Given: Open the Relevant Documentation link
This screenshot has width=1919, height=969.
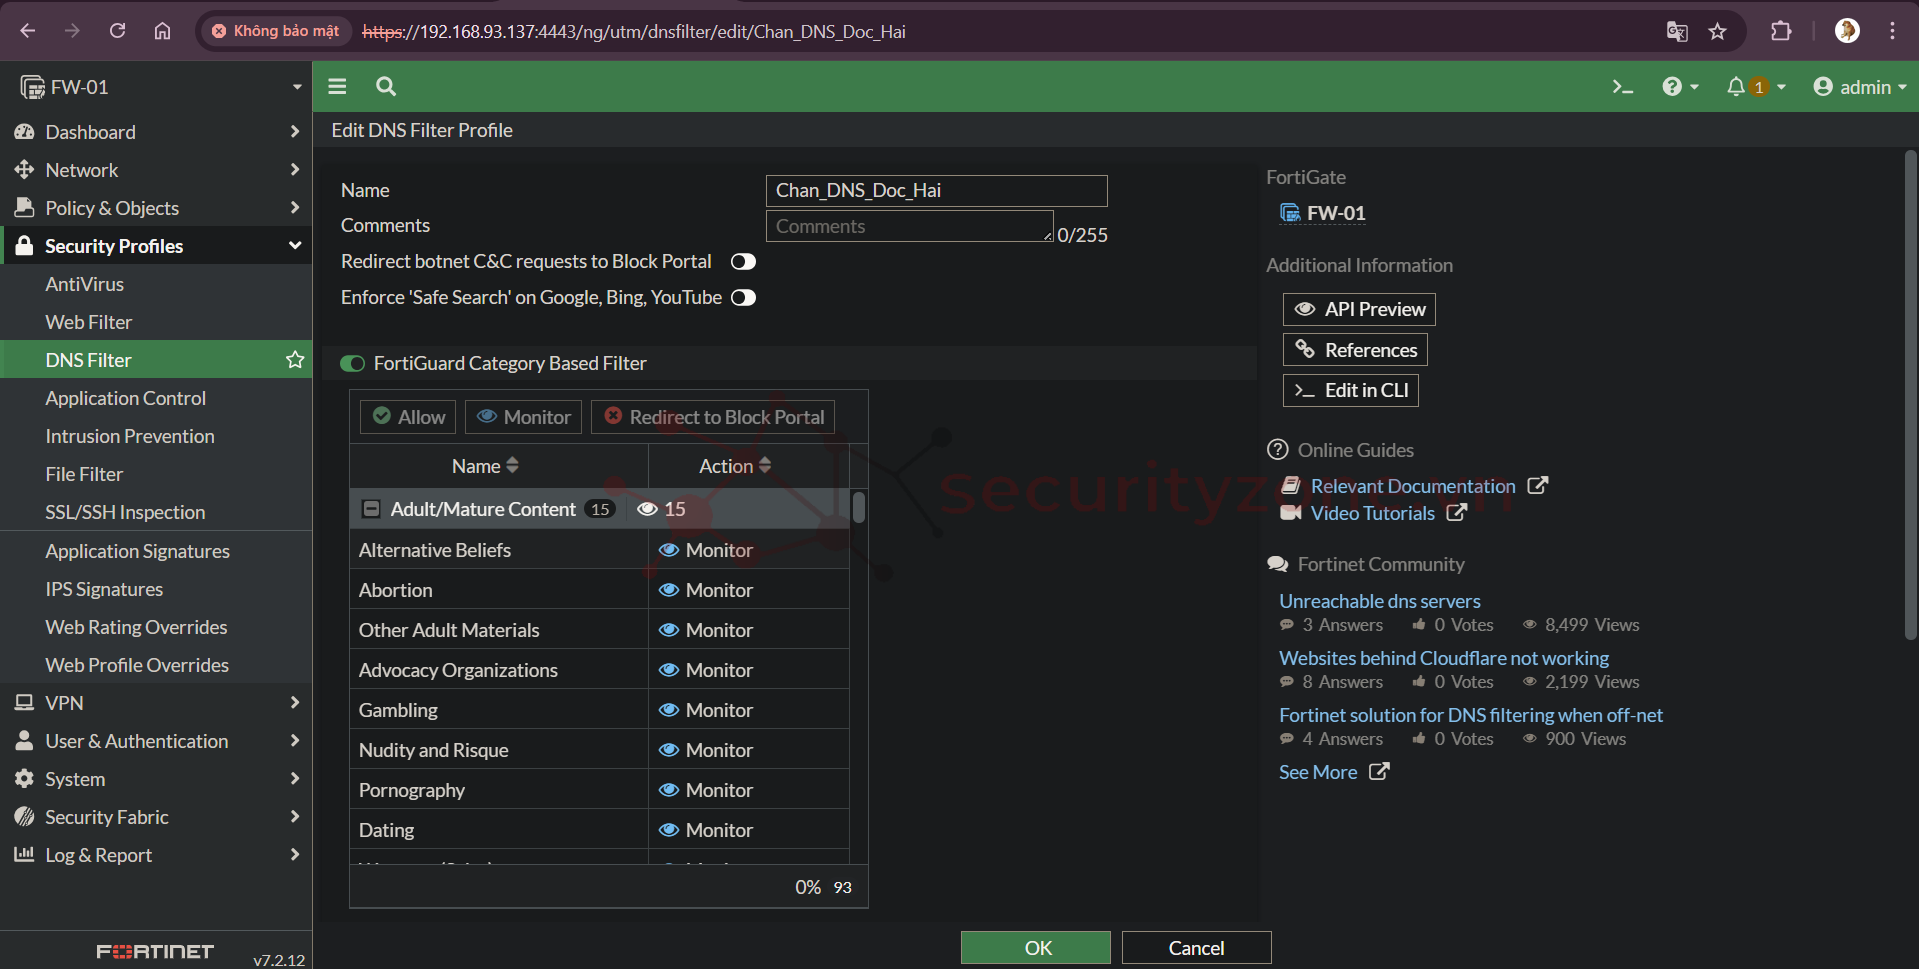Looking at the screenshot, I should (x=1412, y=486).
